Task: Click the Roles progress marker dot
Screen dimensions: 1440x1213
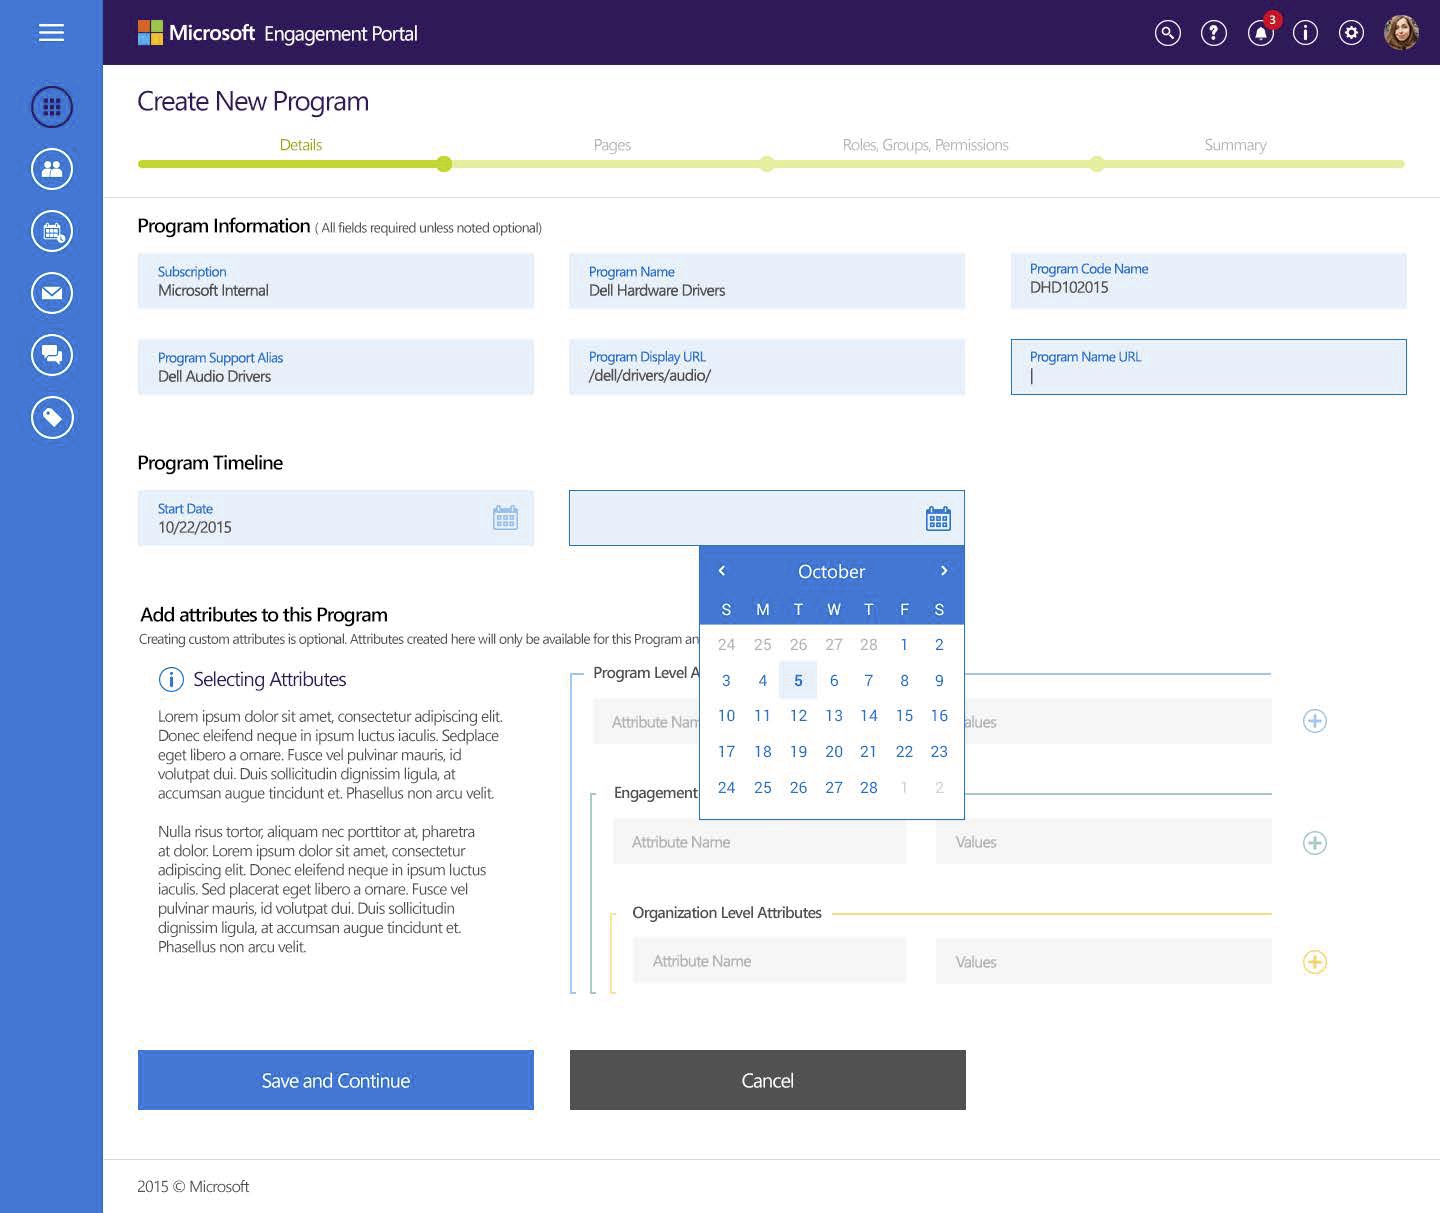Action: point(1097,164)
